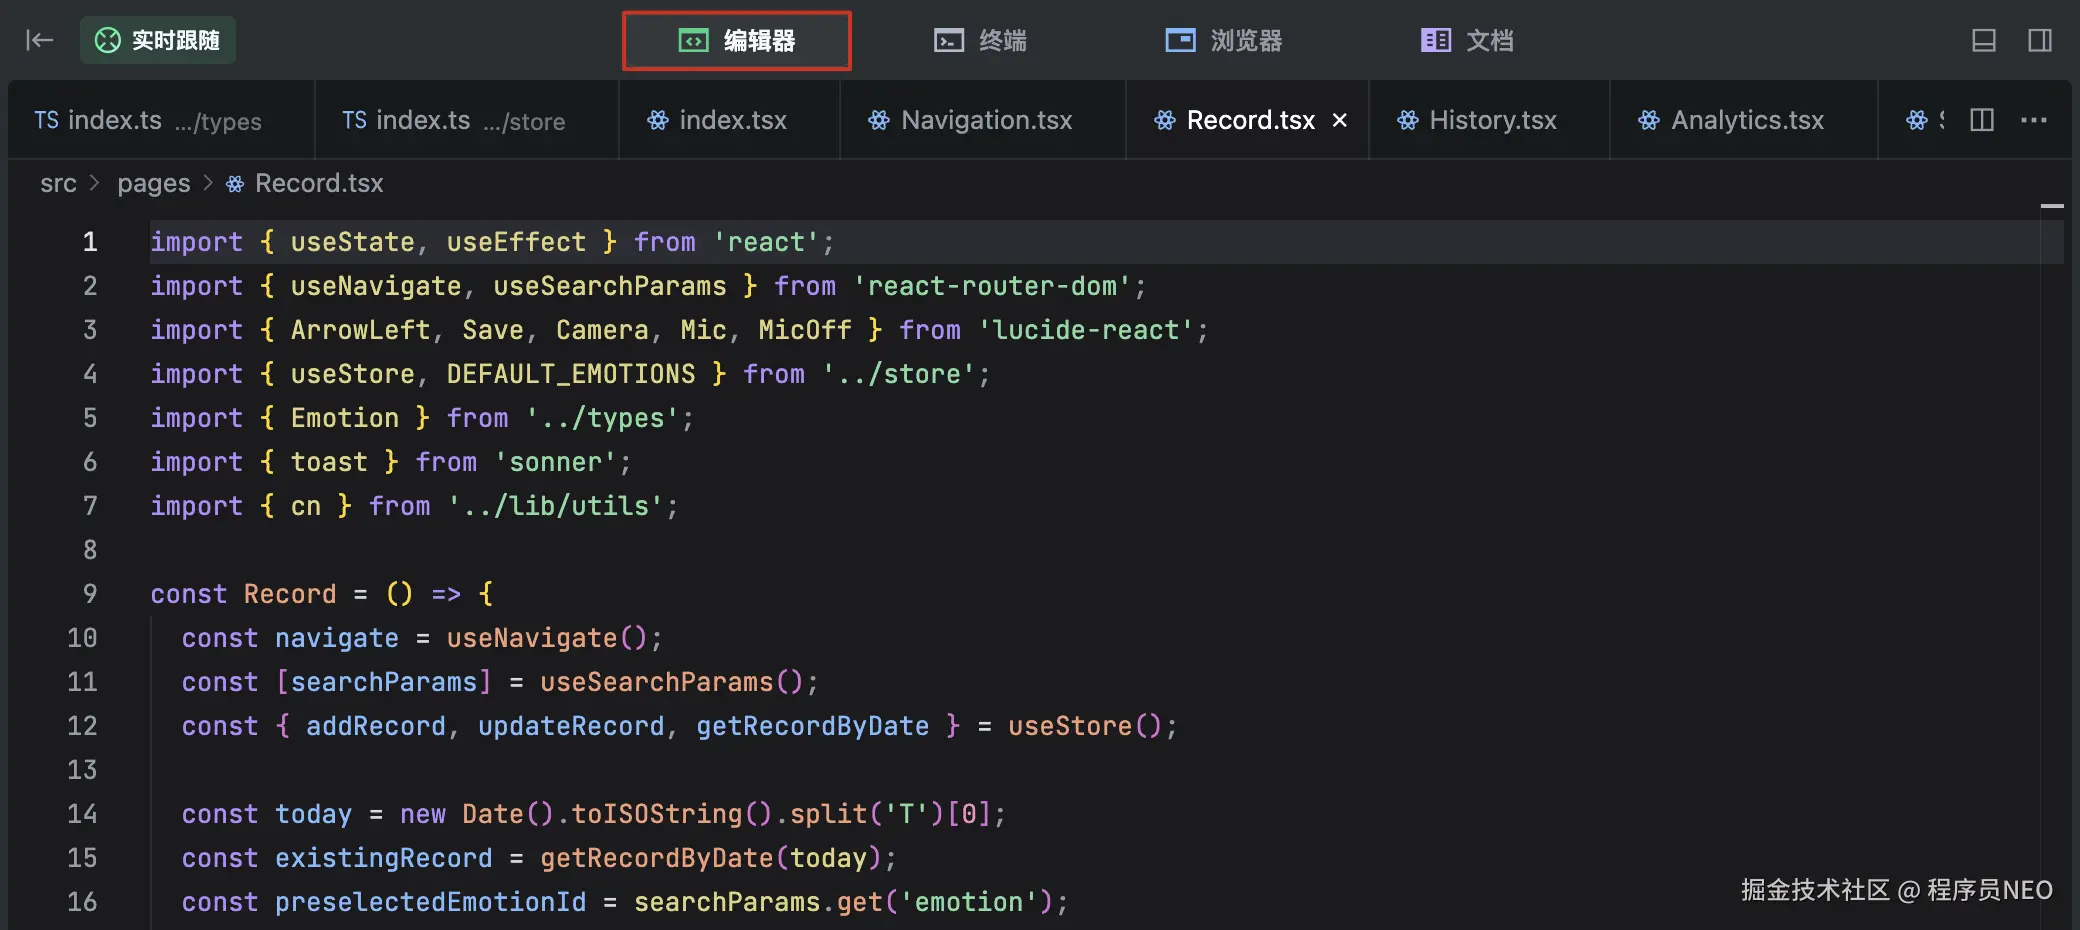Click the Record identifier on line 9
The height and width of the screenshot is (930, 2080).
[290, 594]
